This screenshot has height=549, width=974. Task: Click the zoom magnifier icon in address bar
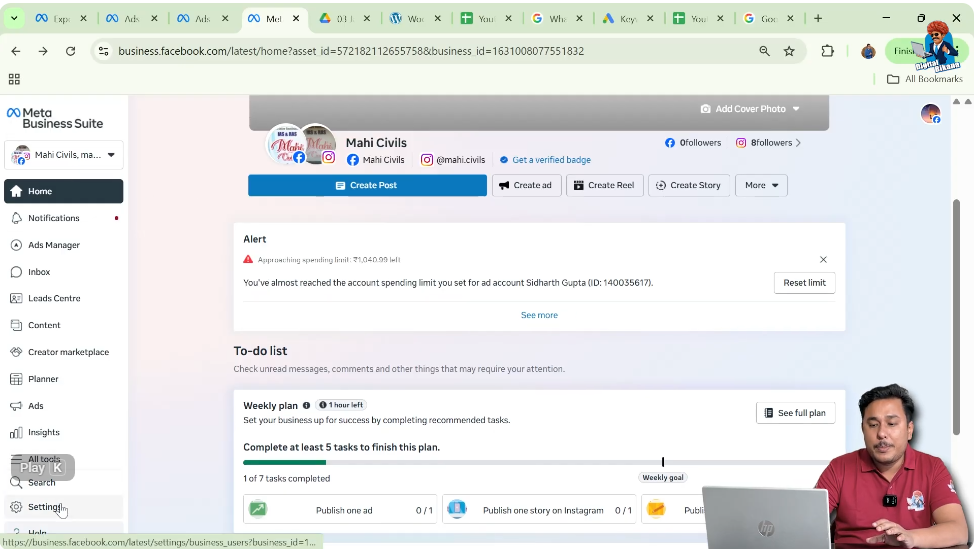(764, 51)
